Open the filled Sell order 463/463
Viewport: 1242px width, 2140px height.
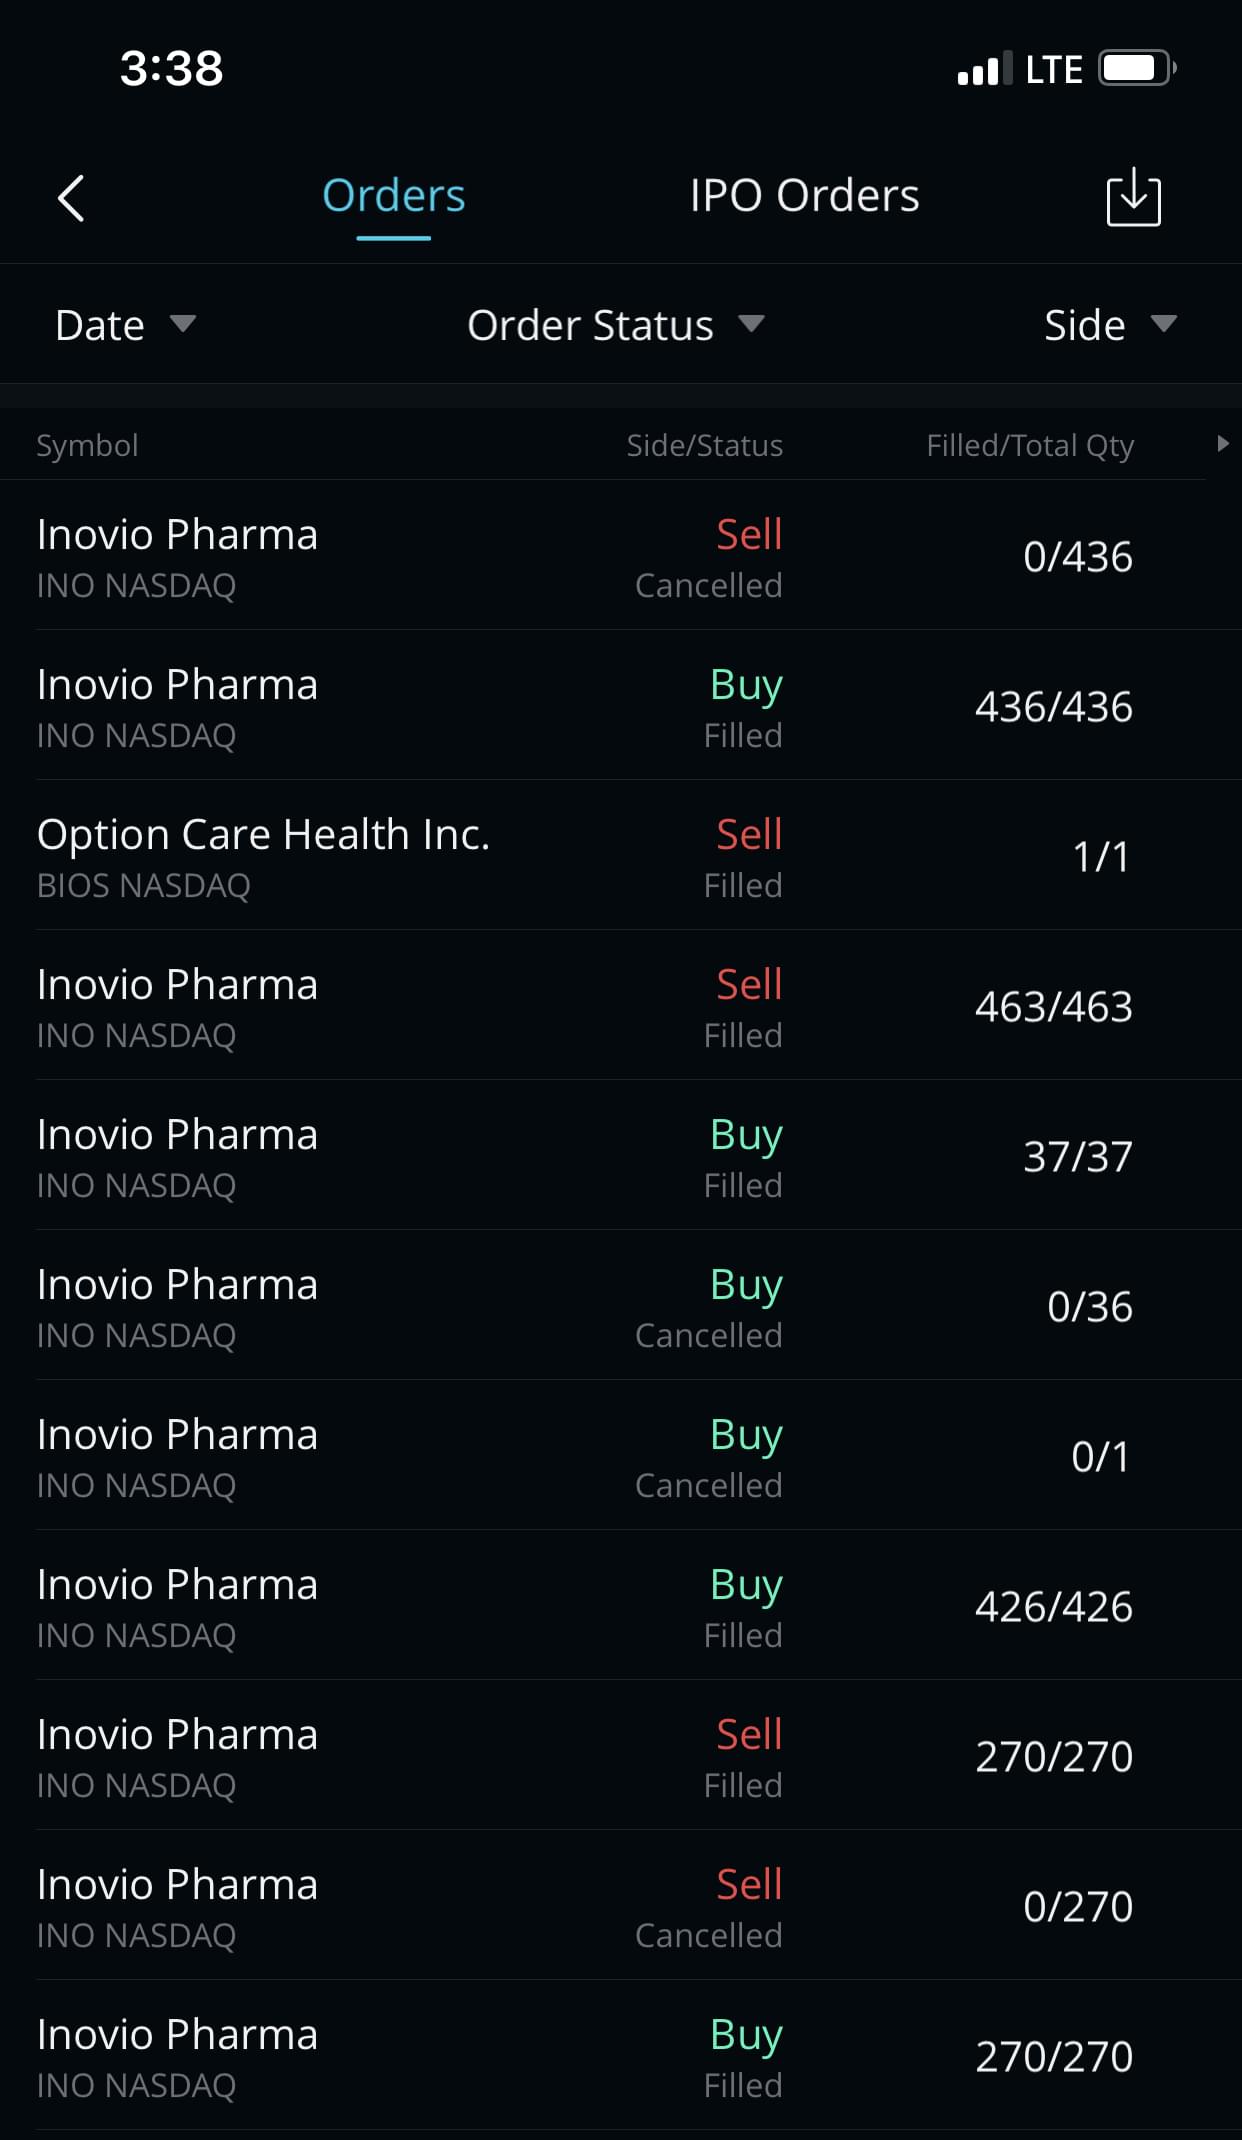click(620, 1006)
